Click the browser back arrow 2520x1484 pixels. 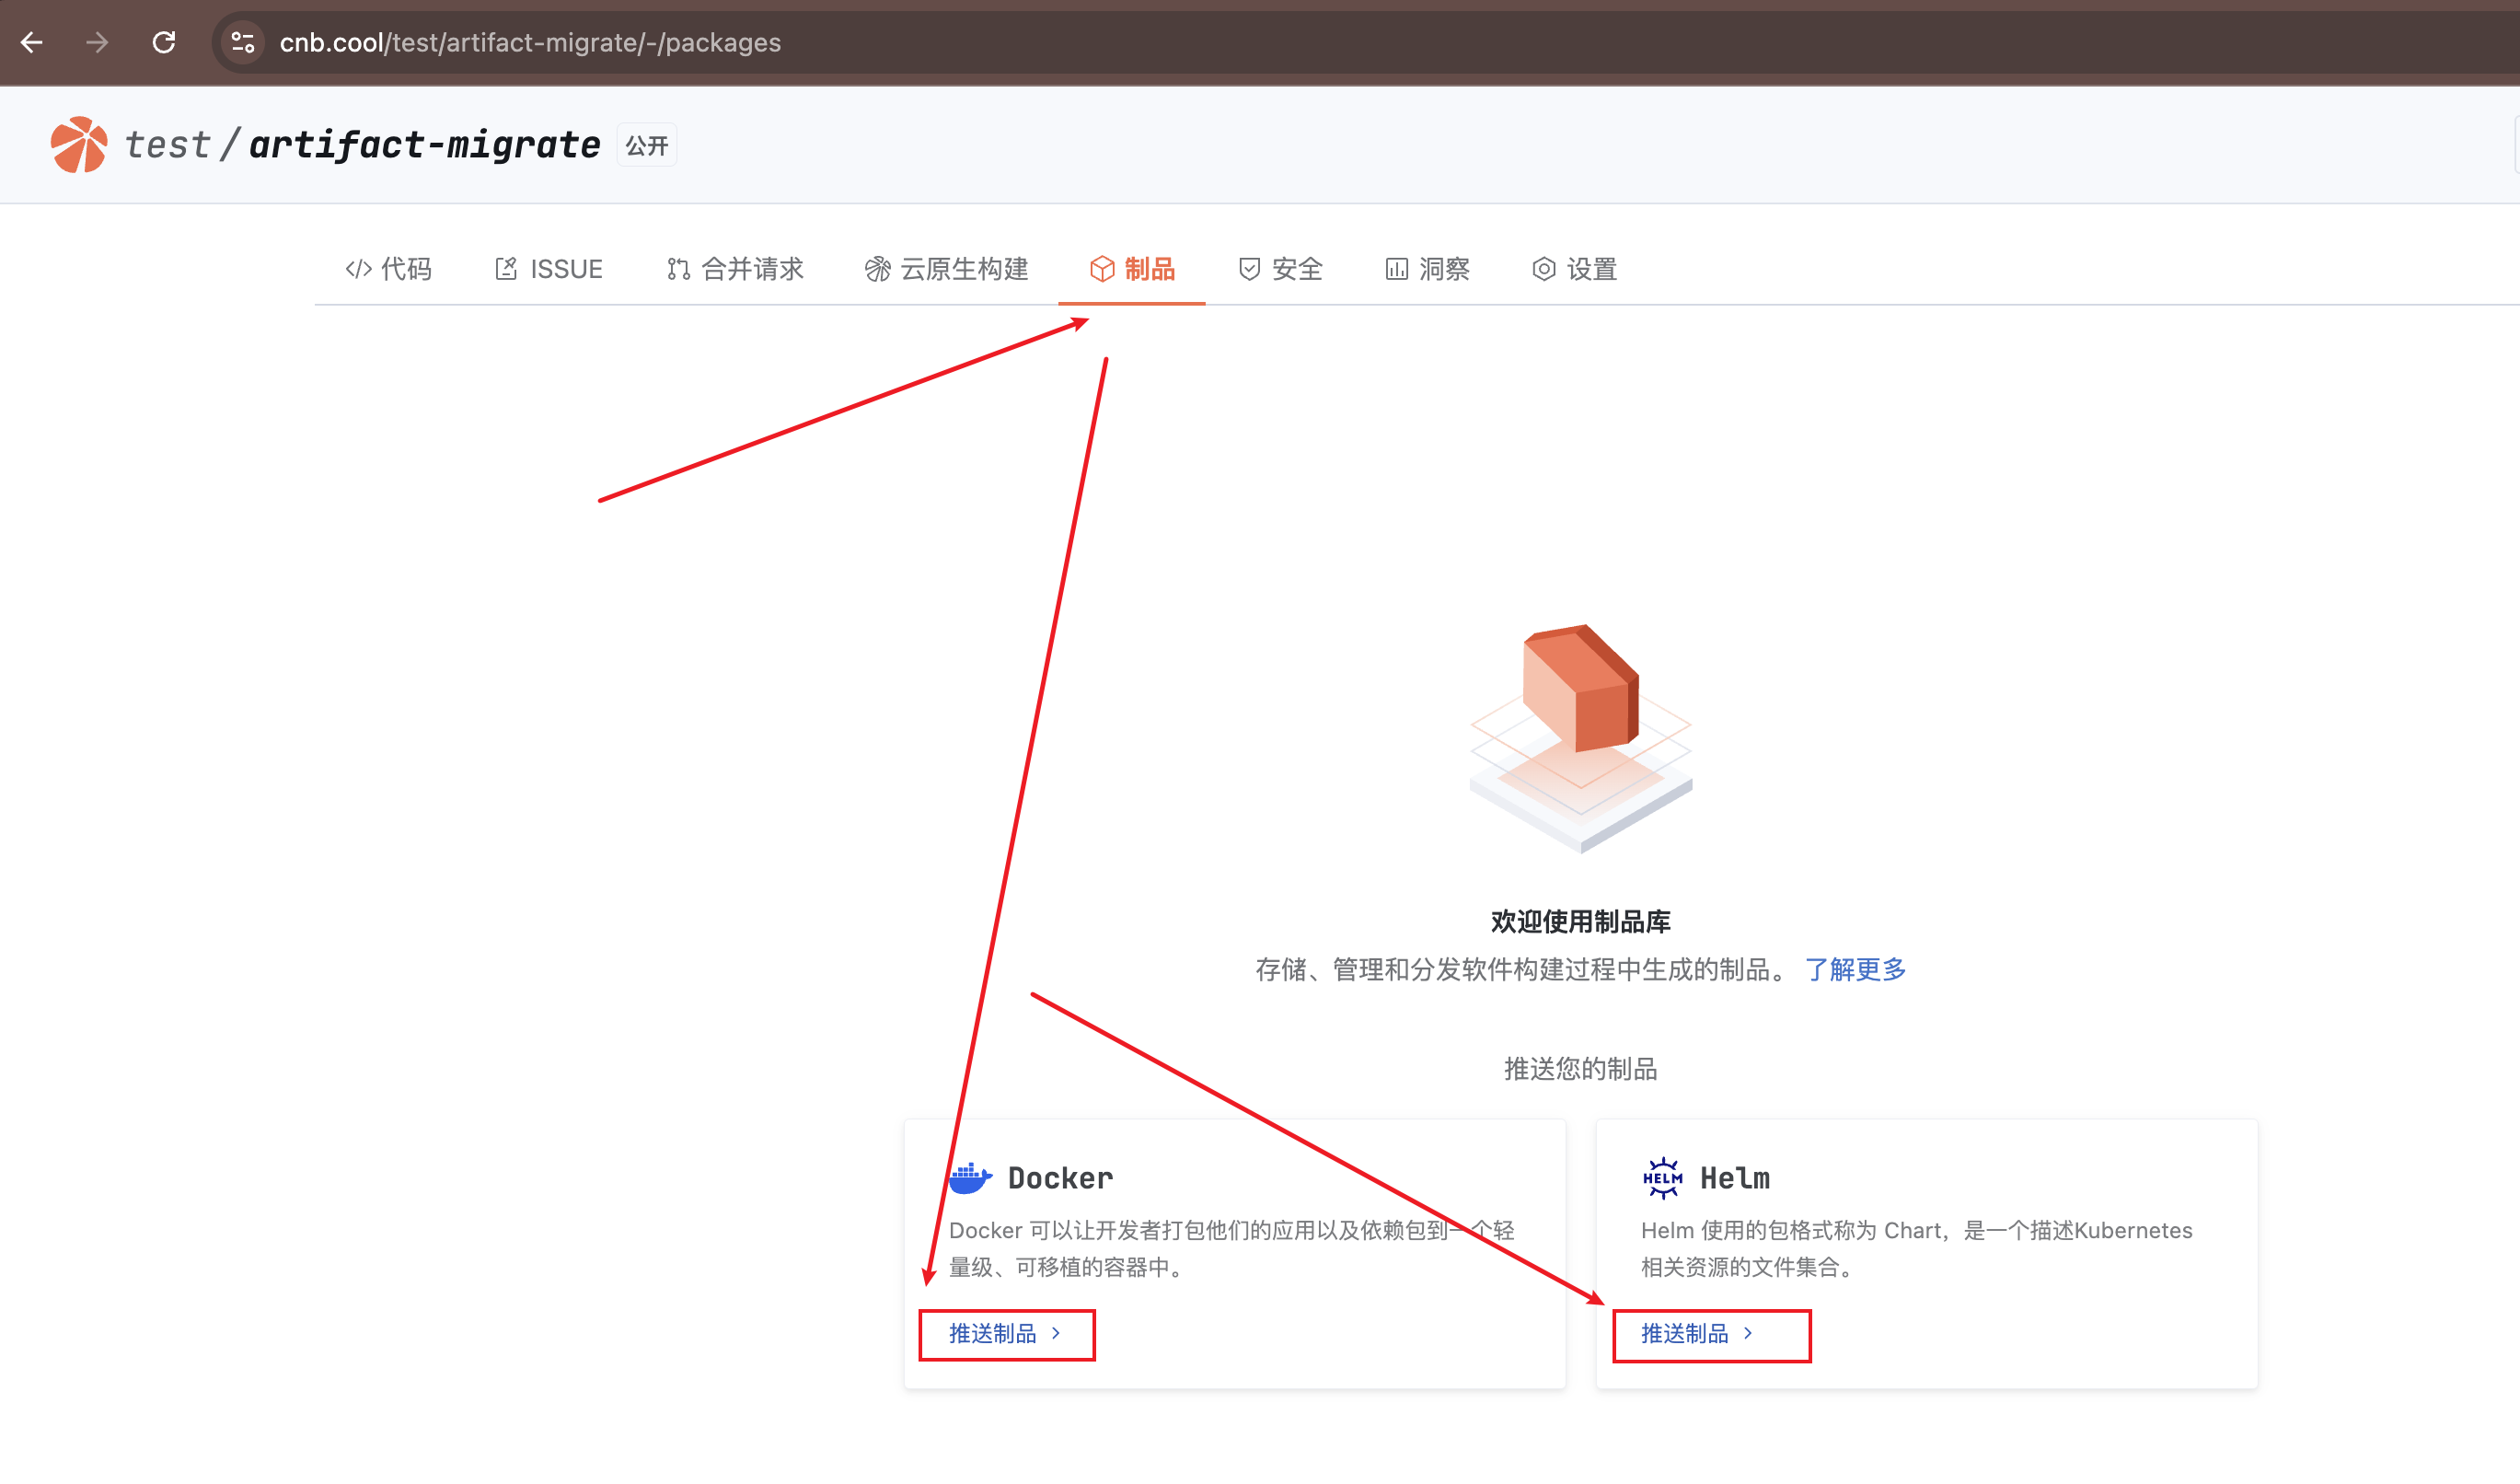click(x=32, y=42)
